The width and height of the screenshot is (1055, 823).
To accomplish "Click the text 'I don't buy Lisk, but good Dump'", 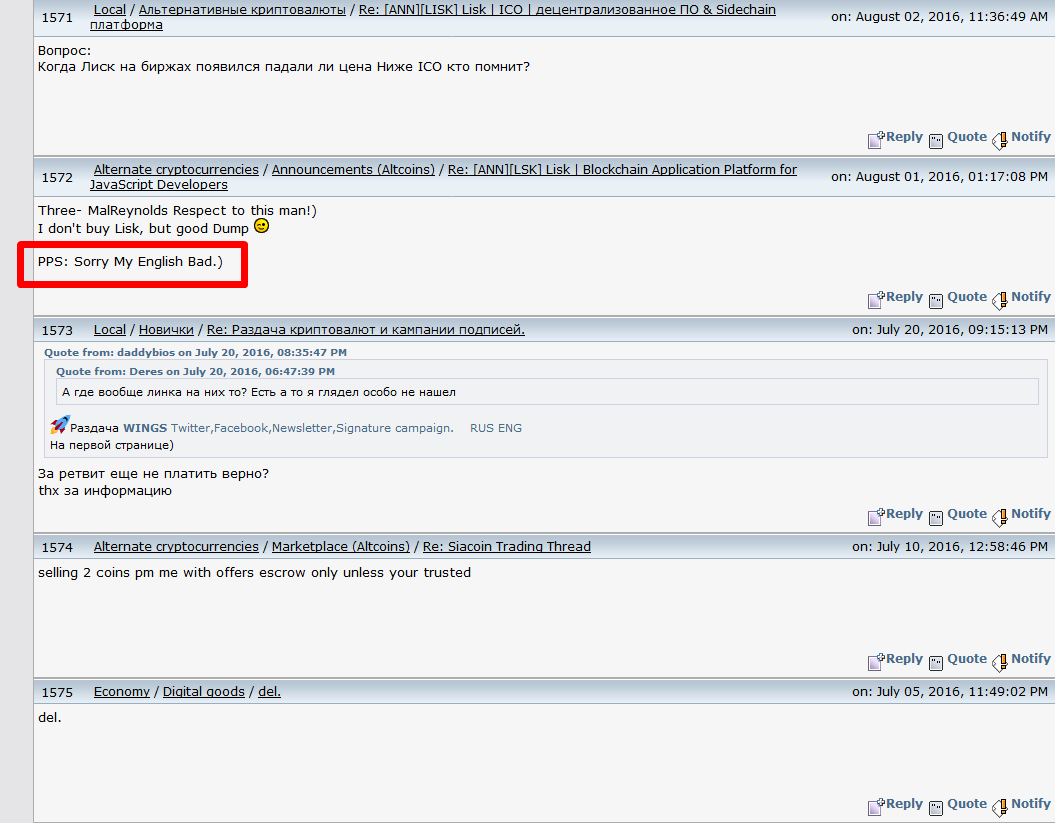I will pyautogui.click(x=143, y=229).
